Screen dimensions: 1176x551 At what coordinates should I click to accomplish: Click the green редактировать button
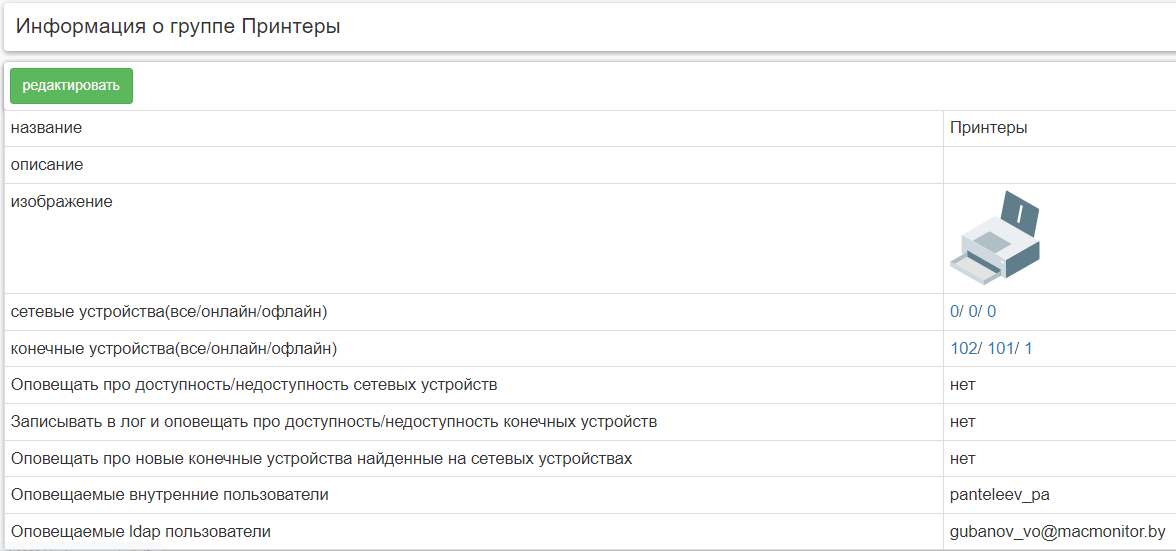(71, 86)
